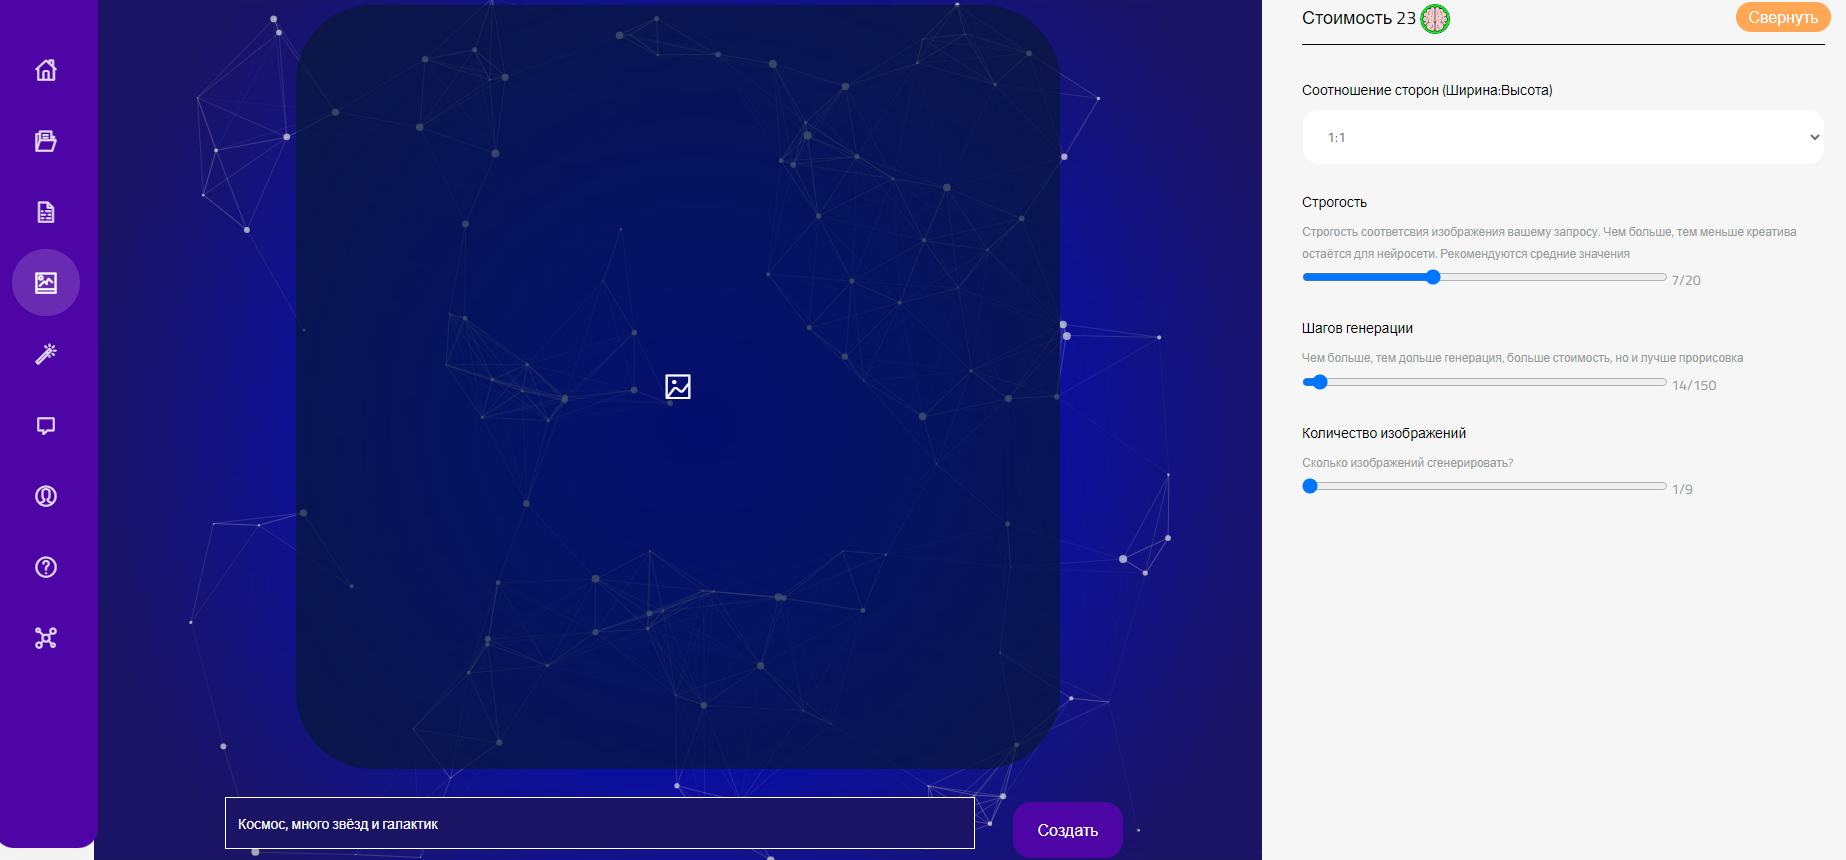Open the user profile icon in sidebar
Viewport: 1846px width, 860px height.
[x=46, y=496]
